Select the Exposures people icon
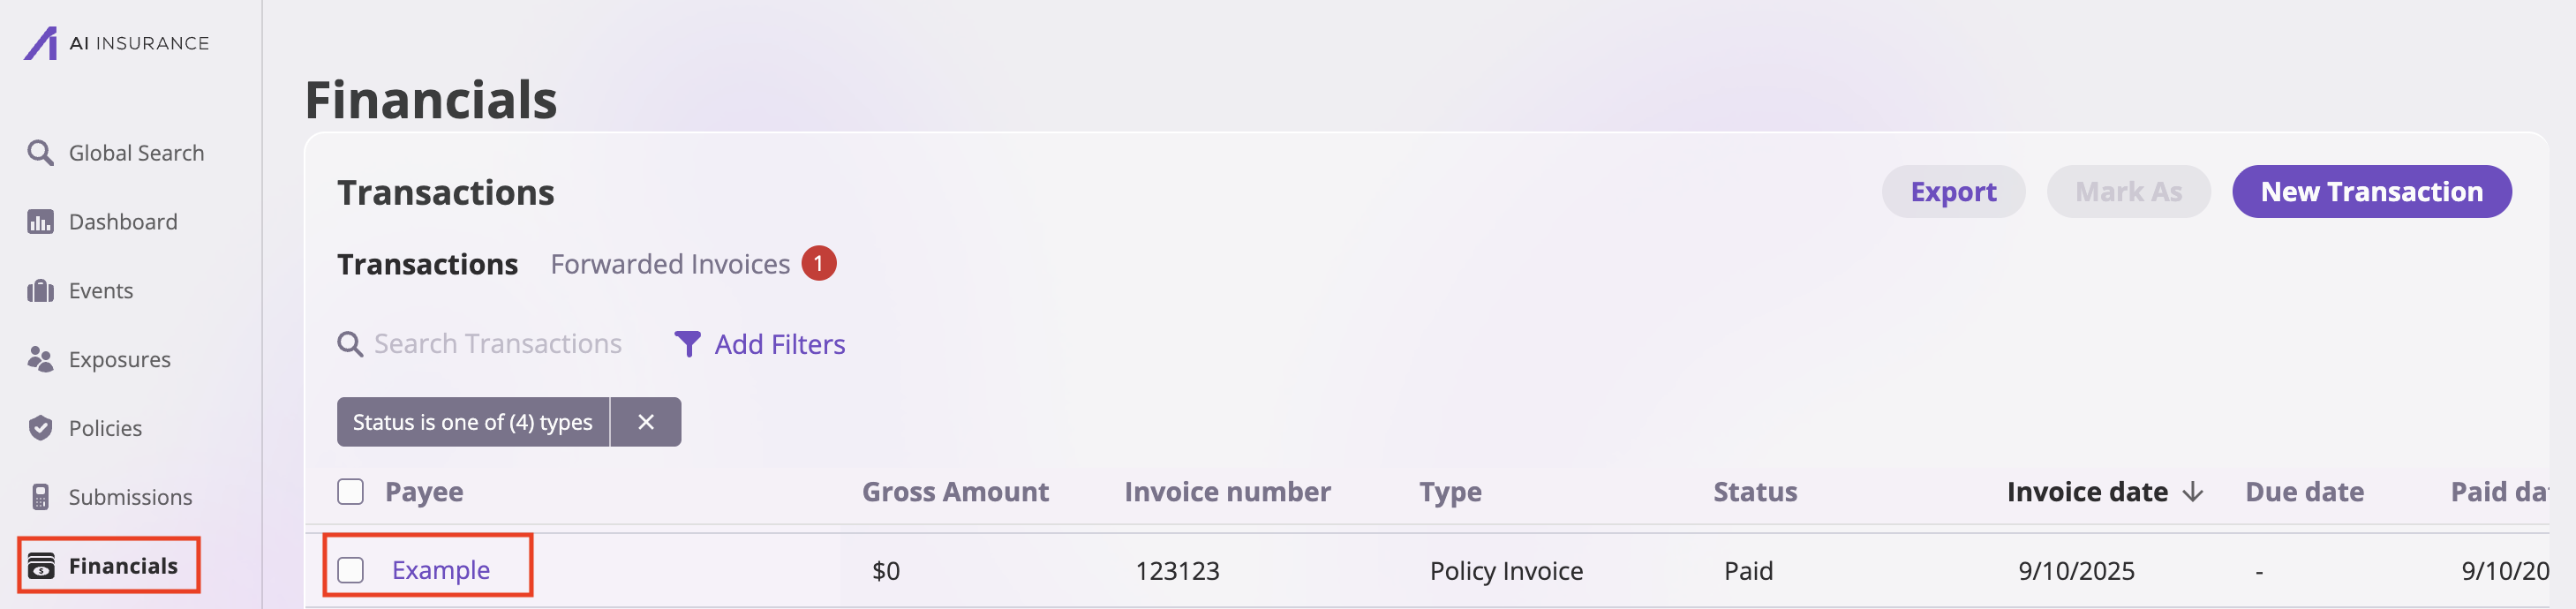The image size is (2576, 609). pos(40,359)
